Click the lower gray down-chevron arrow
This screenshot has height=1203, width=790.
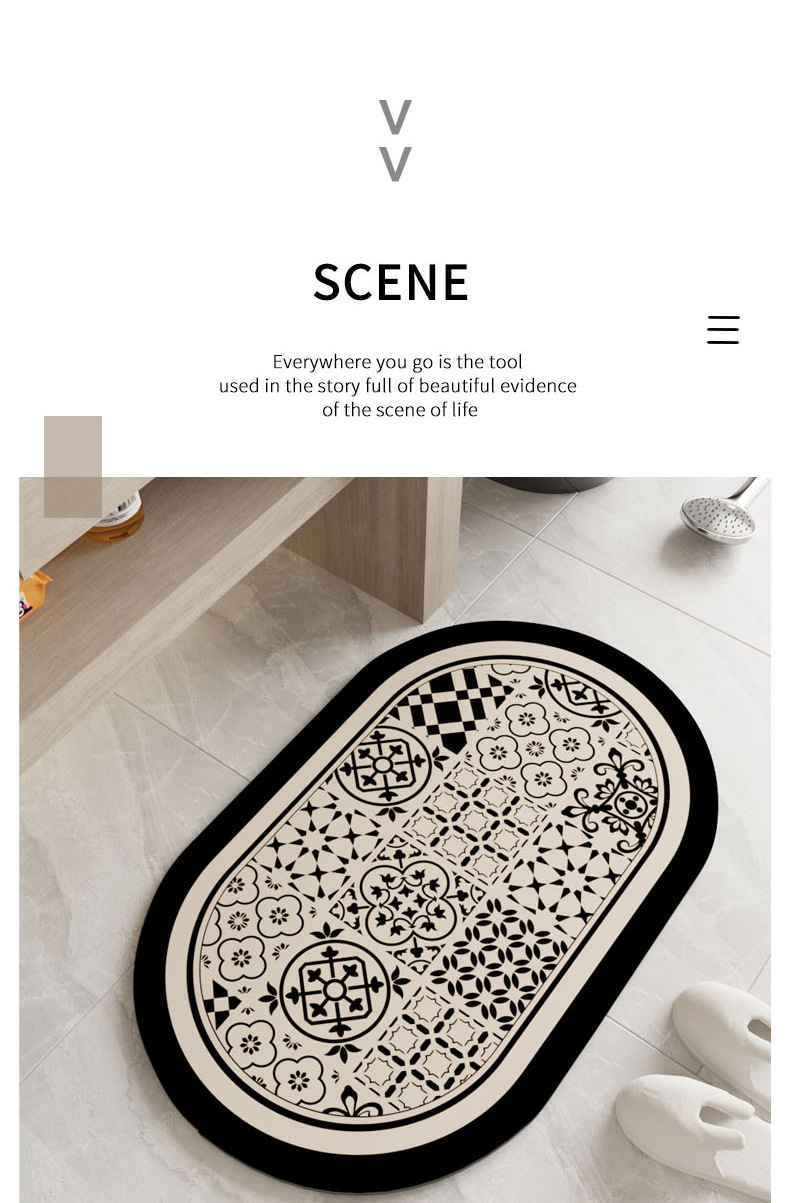395,164
